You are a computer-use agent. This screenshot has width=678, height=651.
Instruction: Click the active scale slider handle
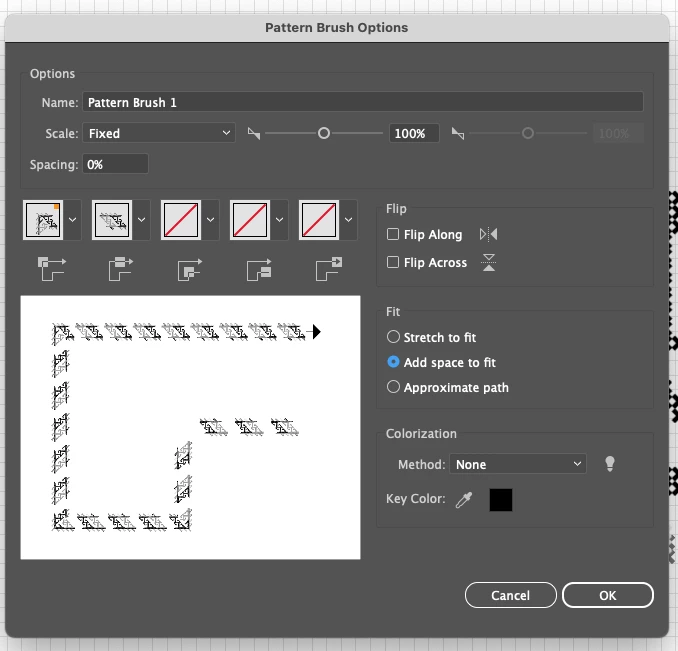324,133
